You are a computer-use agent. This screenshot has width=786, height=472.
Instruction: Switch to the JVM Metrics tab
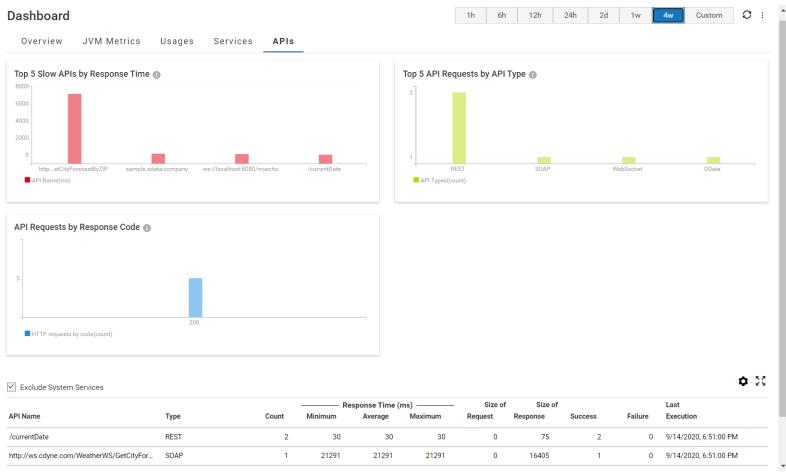pos(111,41)
